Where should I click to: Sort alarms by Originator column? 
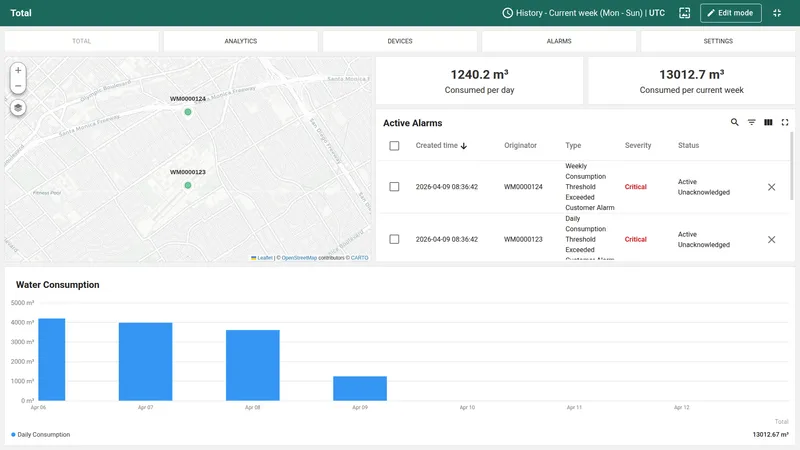(x=520, y=145)
